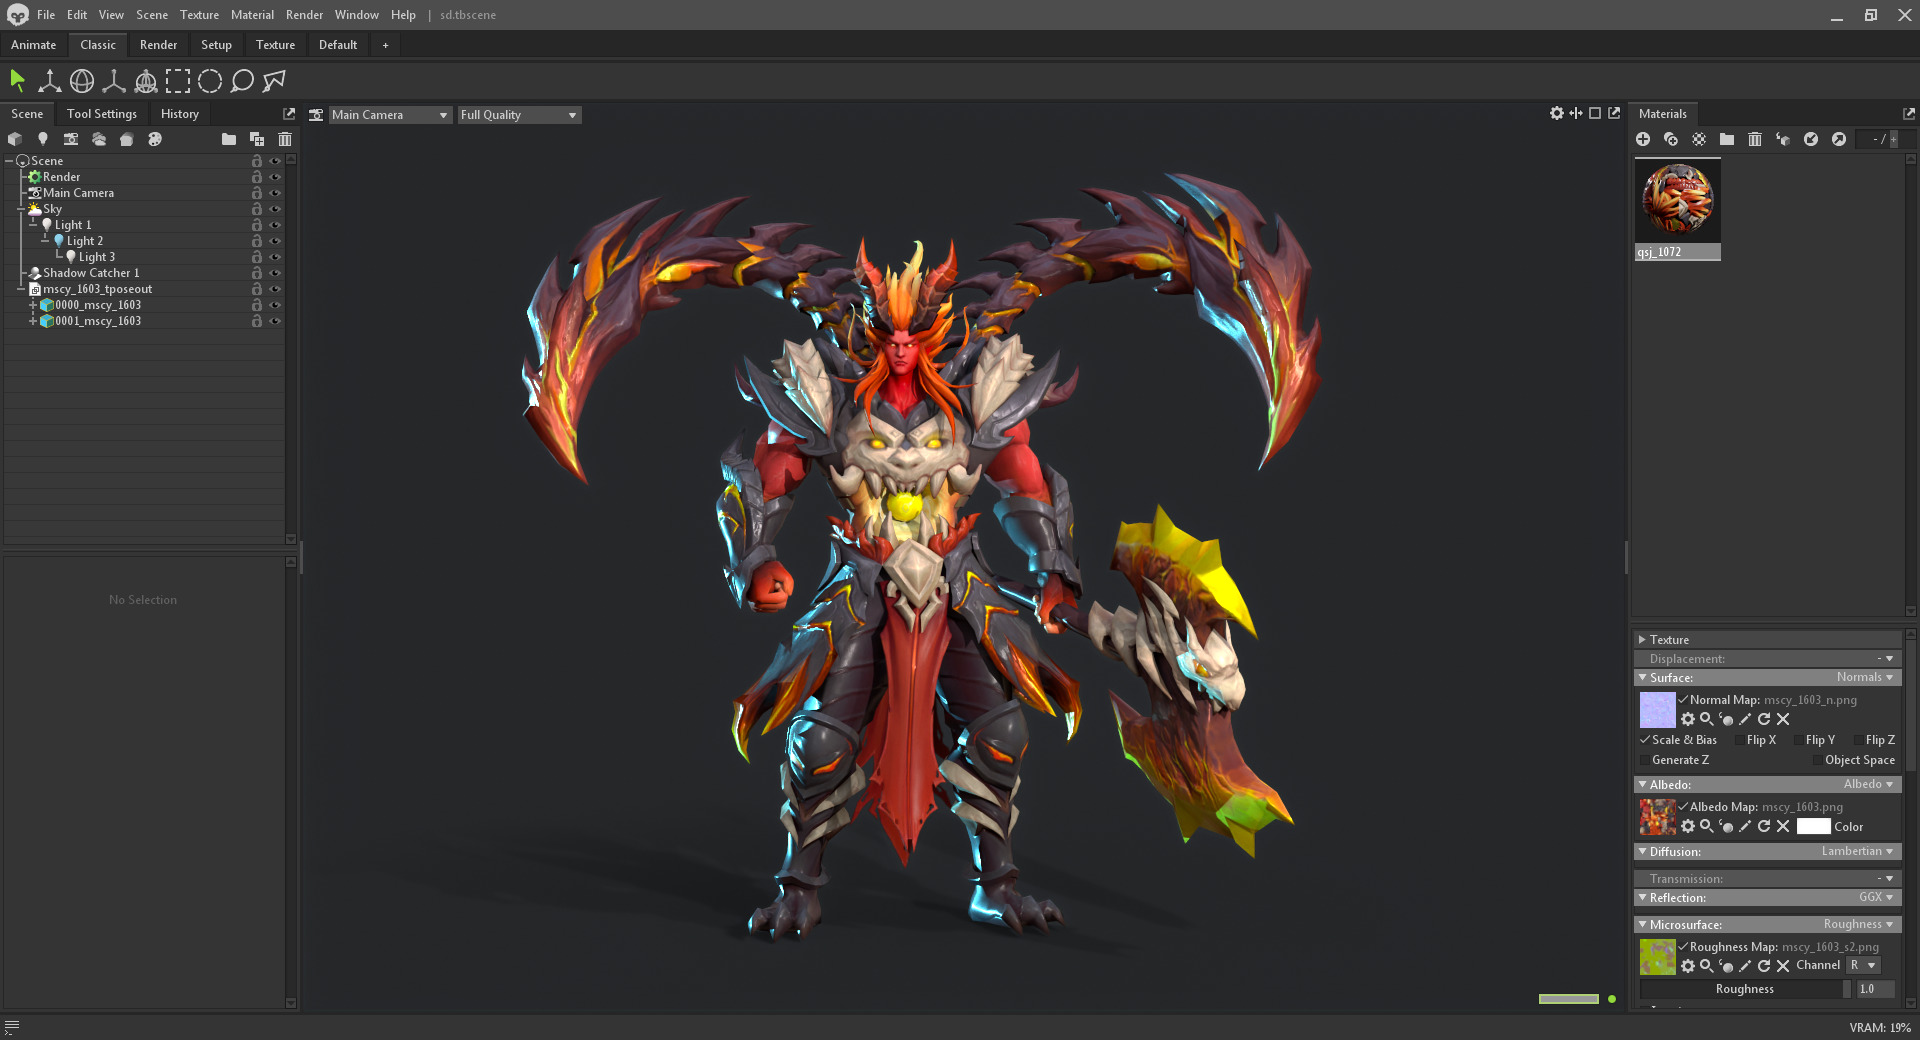The image size is (1920, 1040).
Task: Choose the circular marquee selection tool
Action: coord(210,80)
